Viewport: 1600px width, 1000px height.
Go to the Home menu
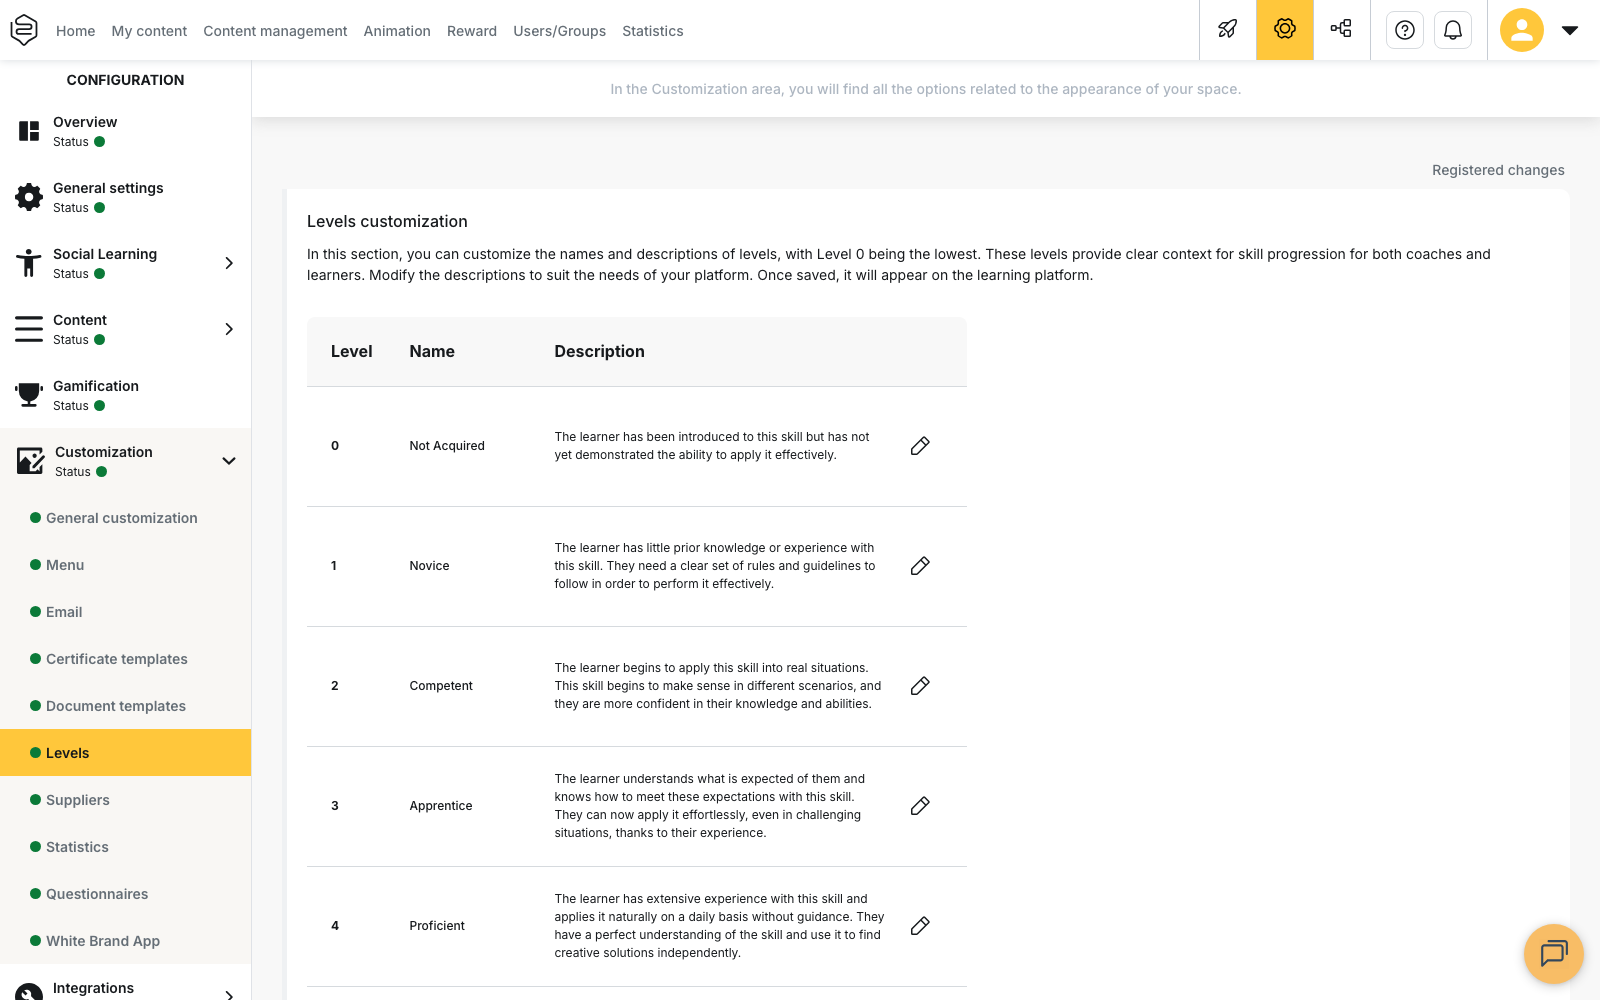click(x=76, y=31)
